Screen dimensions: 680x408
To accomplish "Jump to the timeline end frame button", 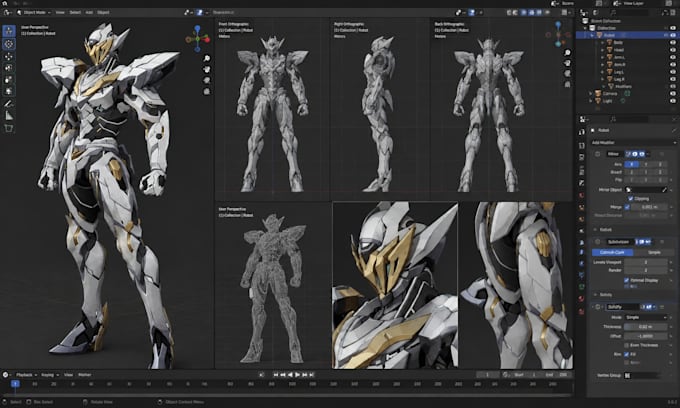I will (x=311, y=375).
